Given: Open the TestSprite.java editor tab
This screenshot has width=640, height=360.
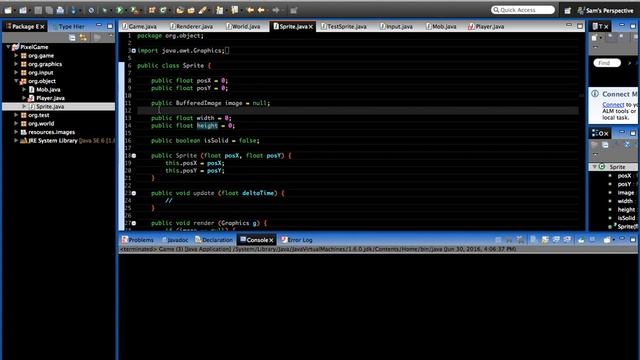Looking at the screenshot, I should tap(344, 27).
